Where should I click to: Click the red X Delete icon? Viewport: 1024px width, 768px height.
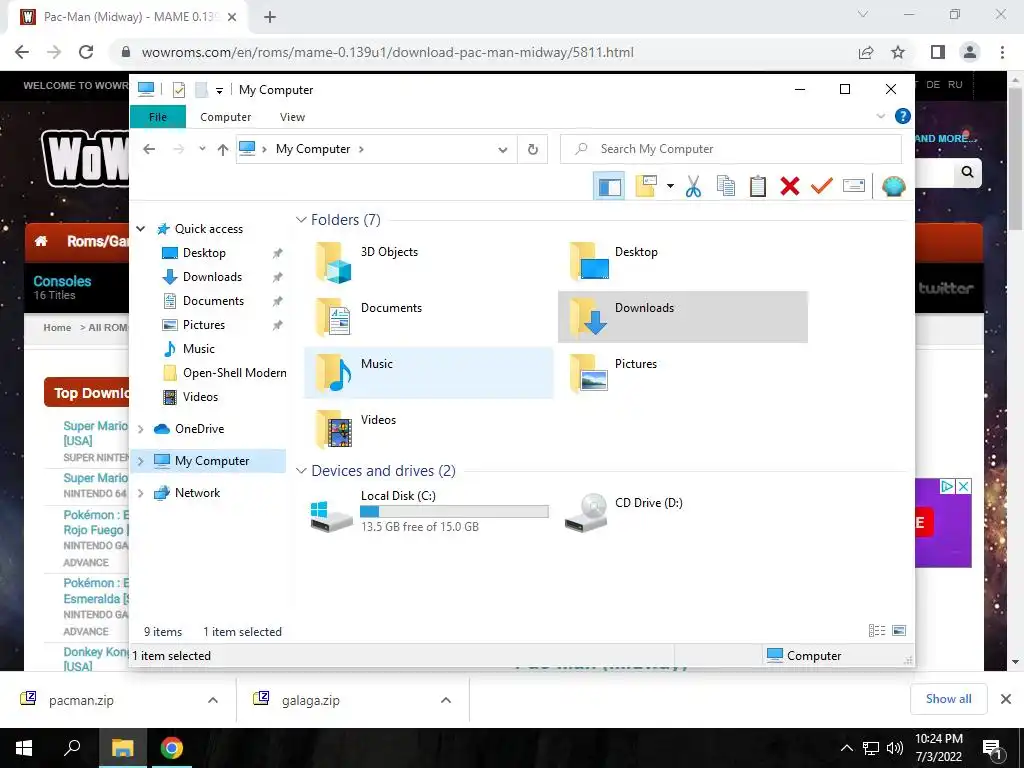[790, 186]
